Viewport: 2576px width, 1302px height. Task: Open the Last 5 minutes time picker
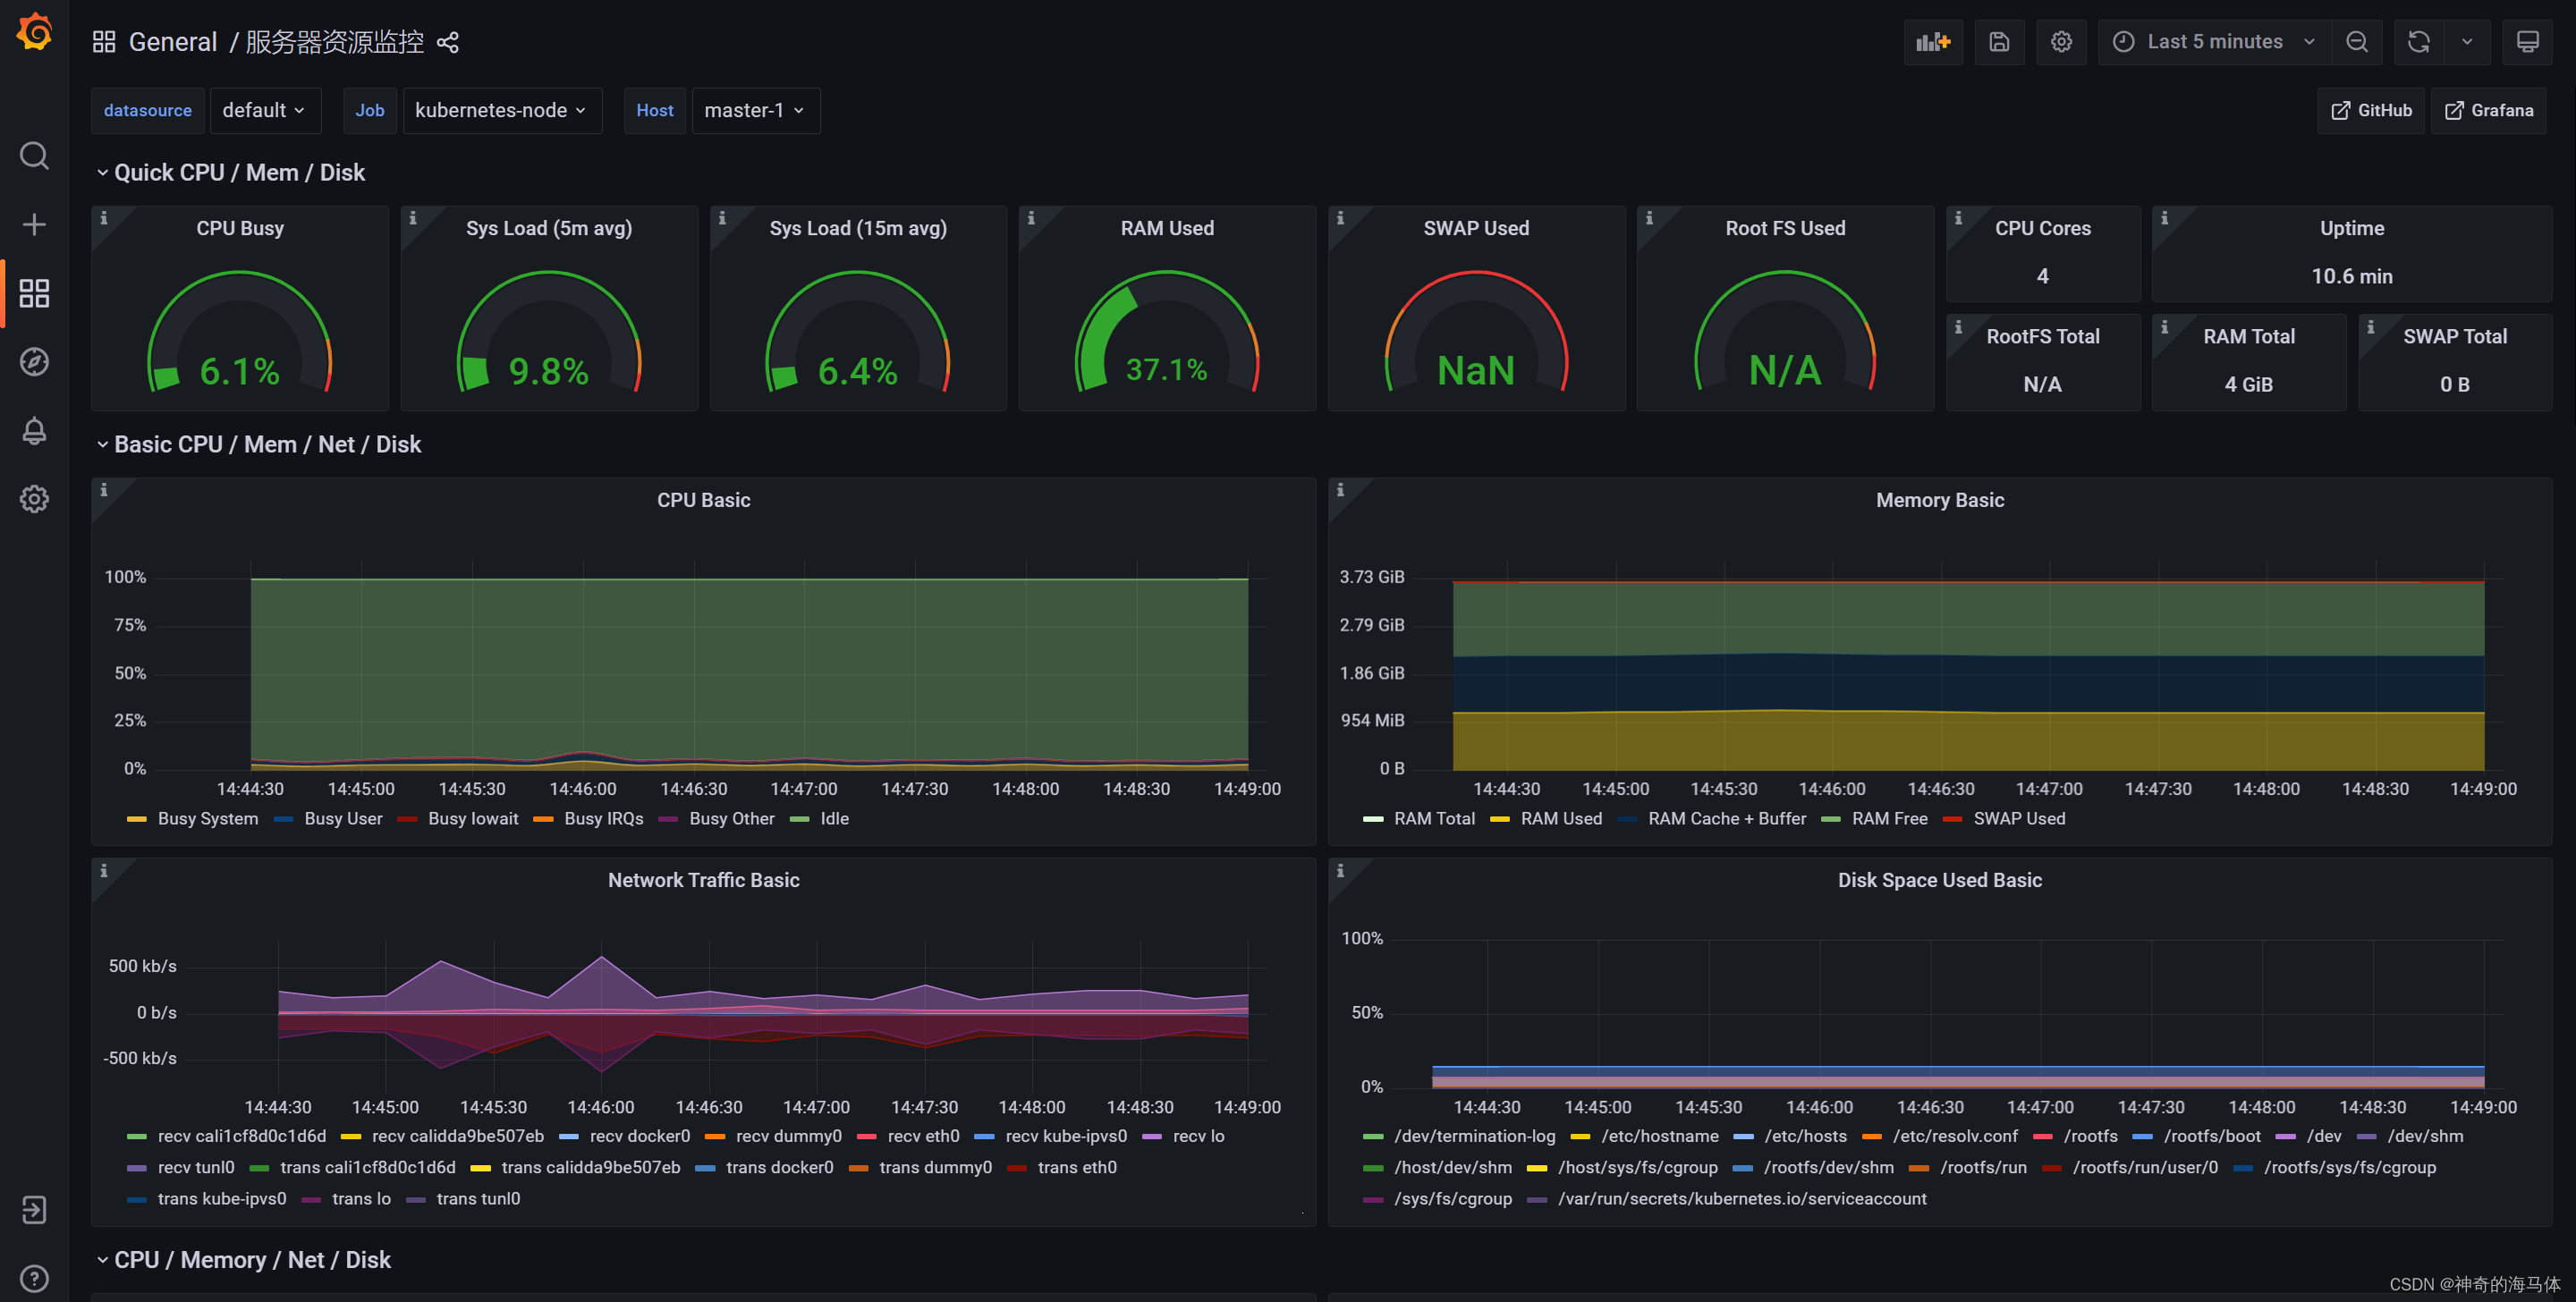point(2214,42)
